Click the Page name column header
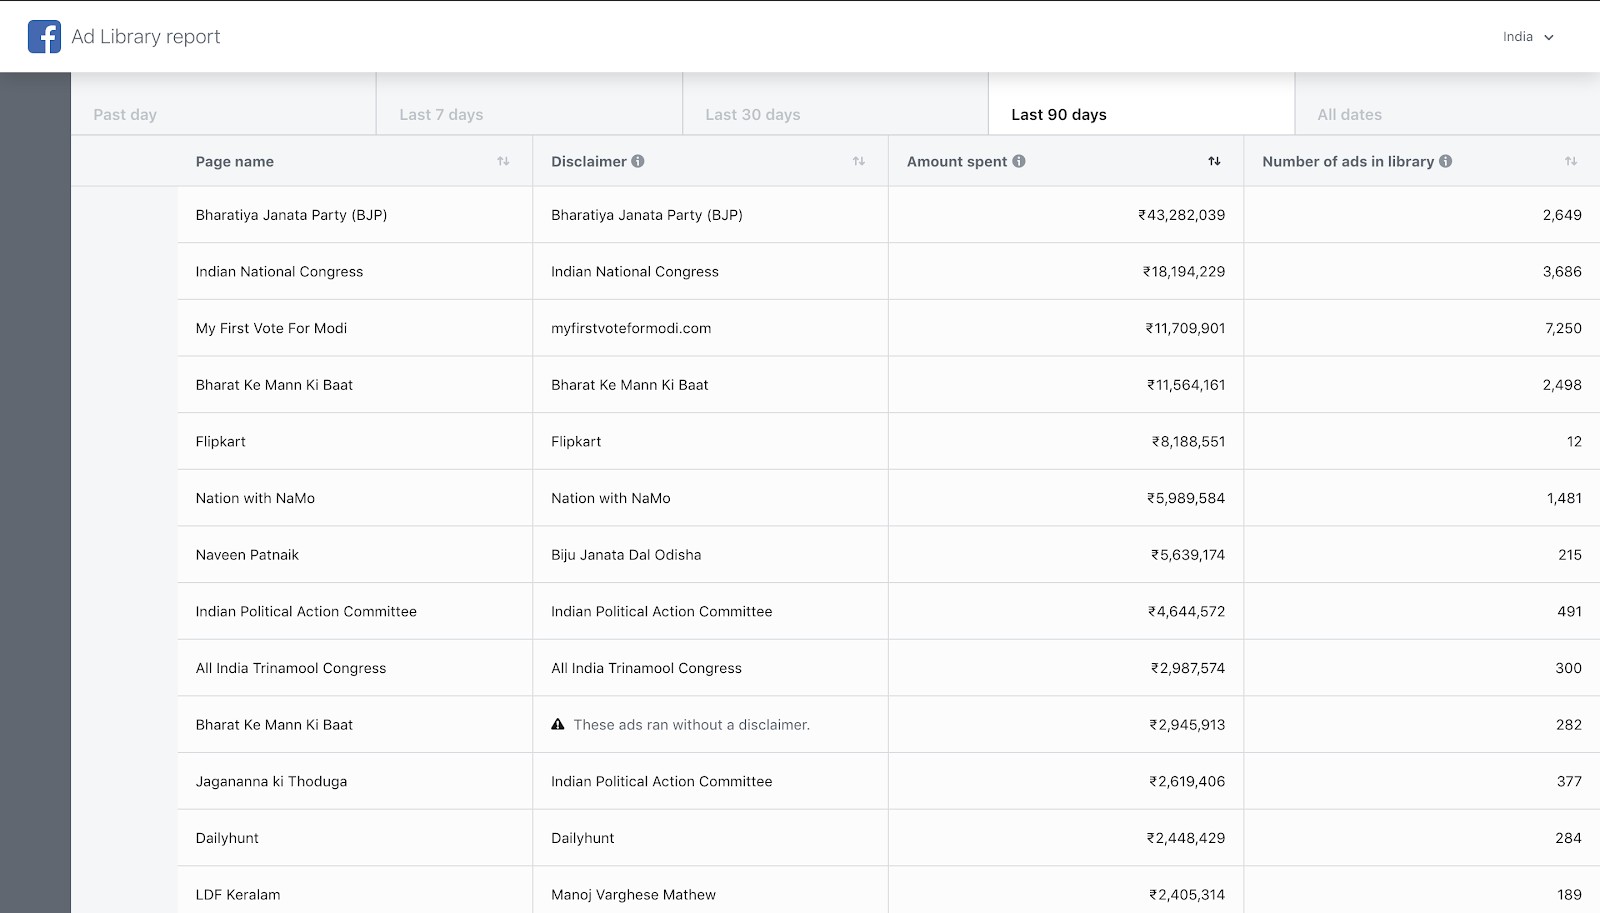This screenshot has width=1600, height=913. 235,161
